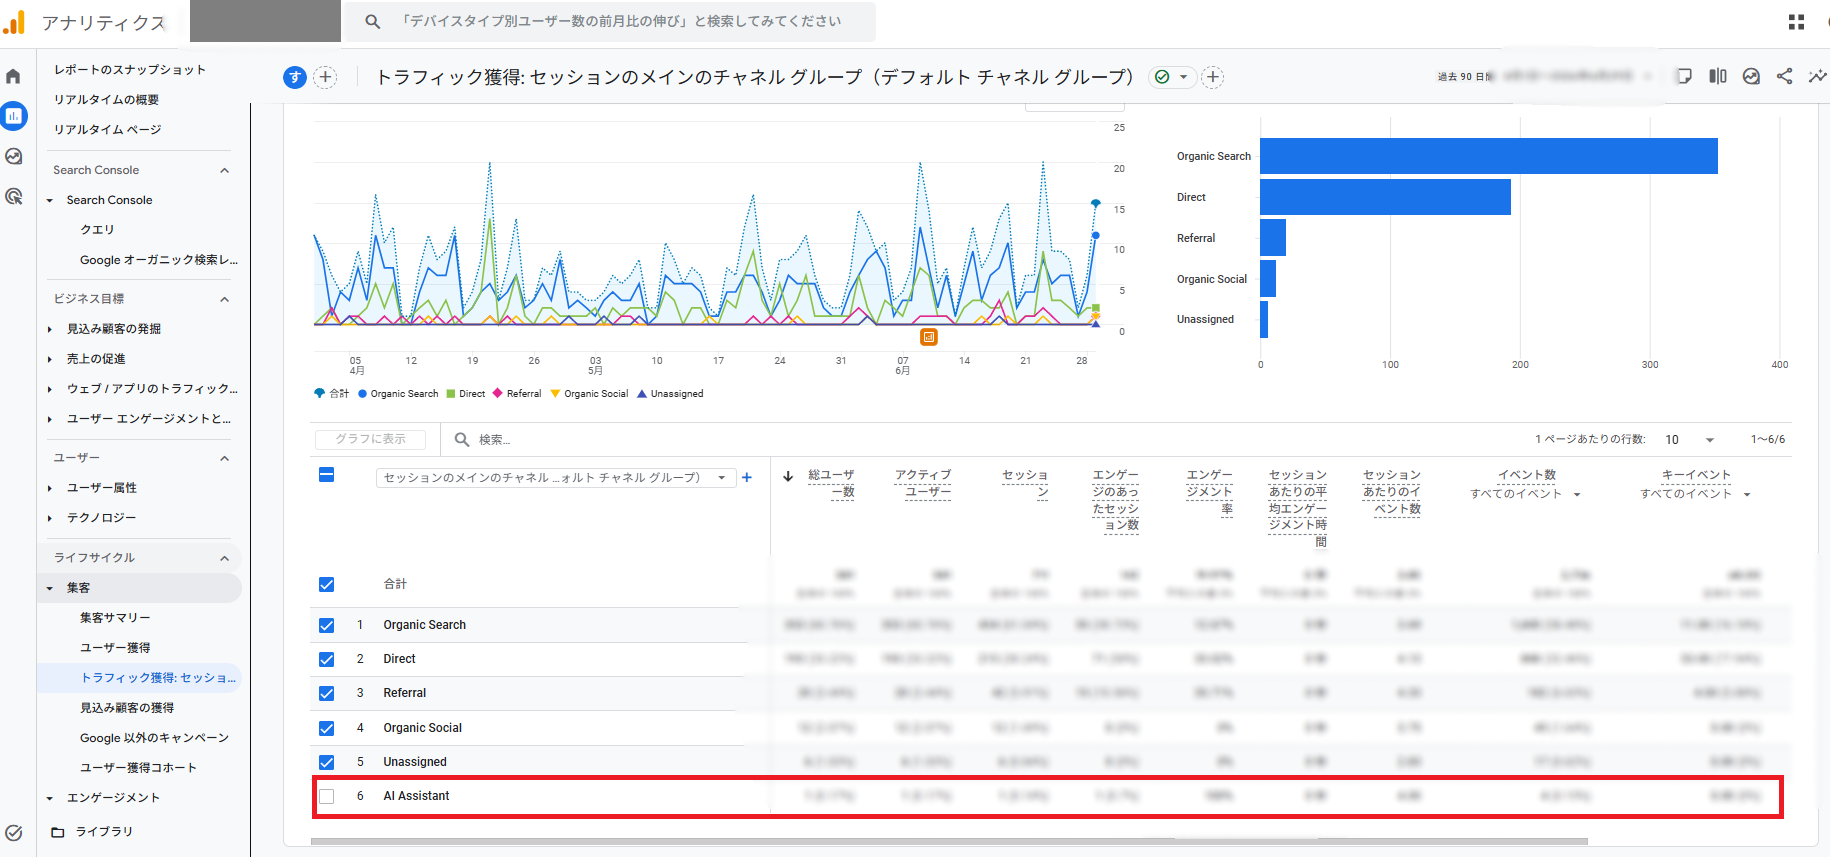
Task: Open the Advertising icon in left rail
Action: point(14,196)
